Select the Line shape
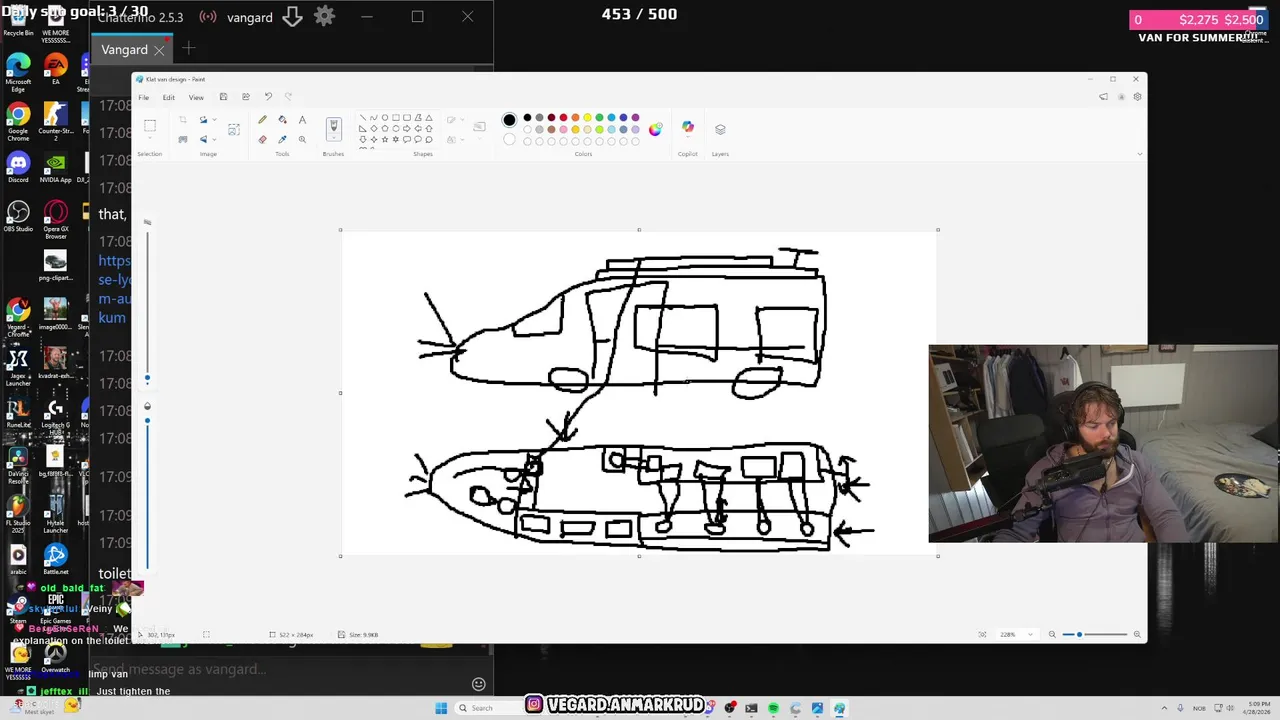 coord(362,117)
